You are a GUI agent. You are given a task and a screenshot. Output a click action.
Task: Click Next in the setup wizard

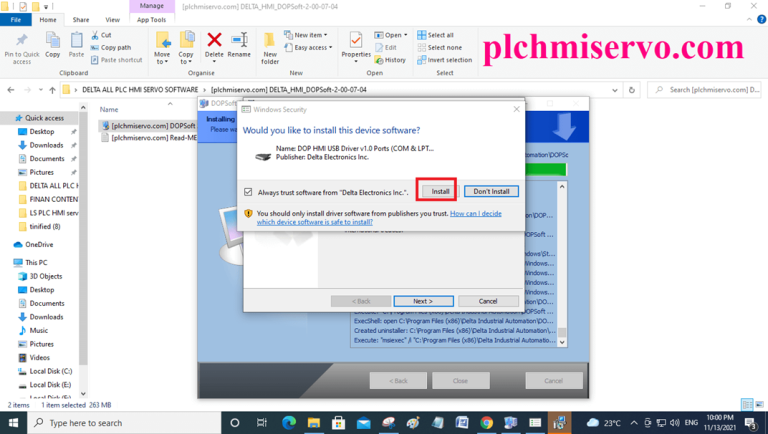423,301
